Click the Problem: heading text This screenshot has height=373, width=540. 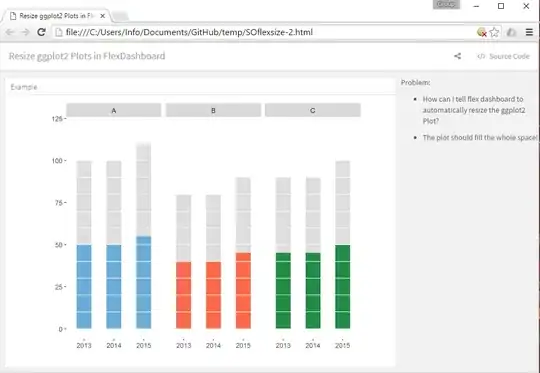415,82
